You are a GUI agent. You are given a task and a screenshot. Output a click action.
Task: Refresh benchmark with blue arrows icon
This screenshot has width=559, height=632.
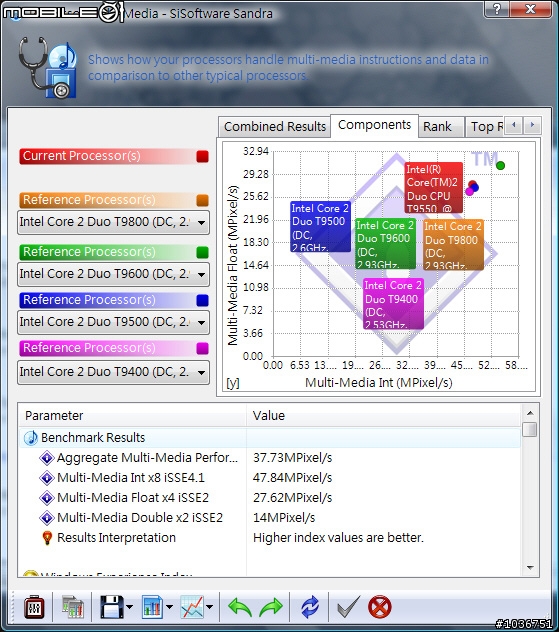(310, 607)
